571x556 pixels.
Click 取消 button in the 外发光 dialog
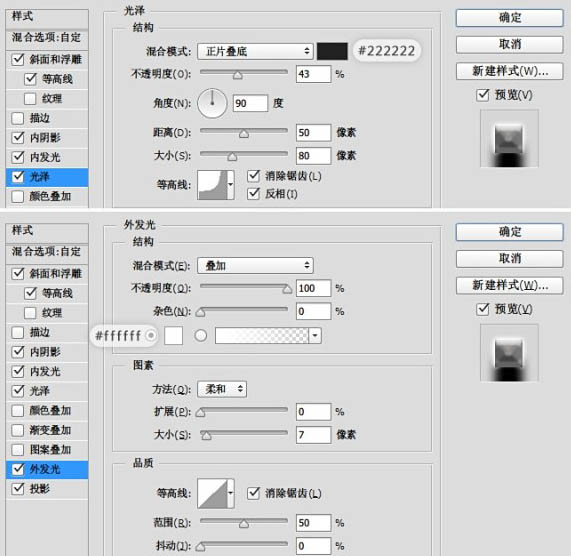pos(509,259)
